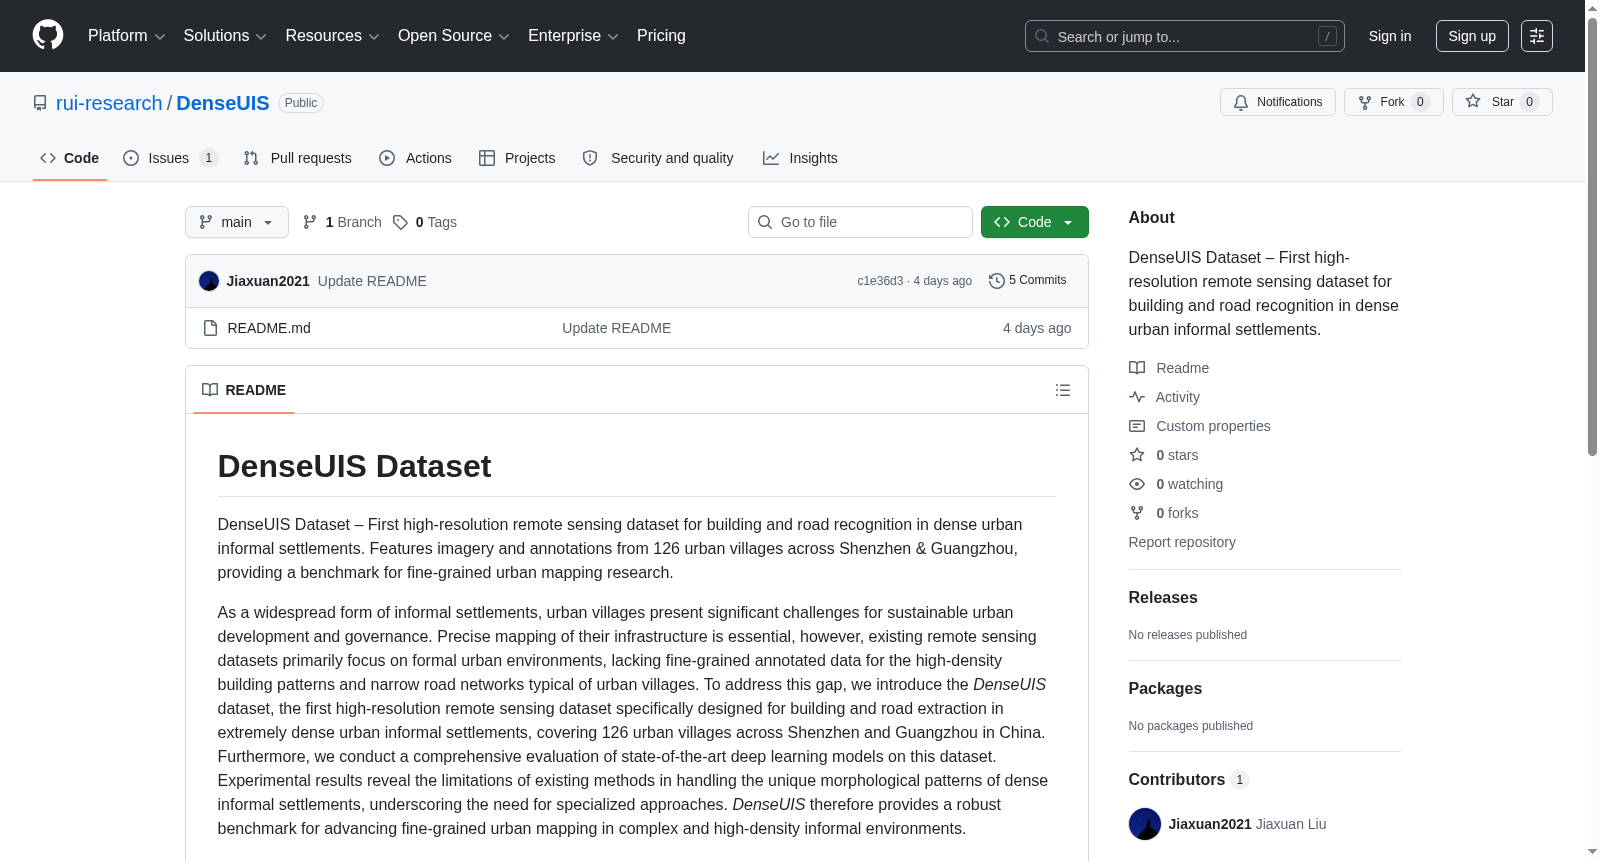The height and width of the screenshot is (861, 1600).
Task: Open the 5 Commits link
Action: 1027,281
